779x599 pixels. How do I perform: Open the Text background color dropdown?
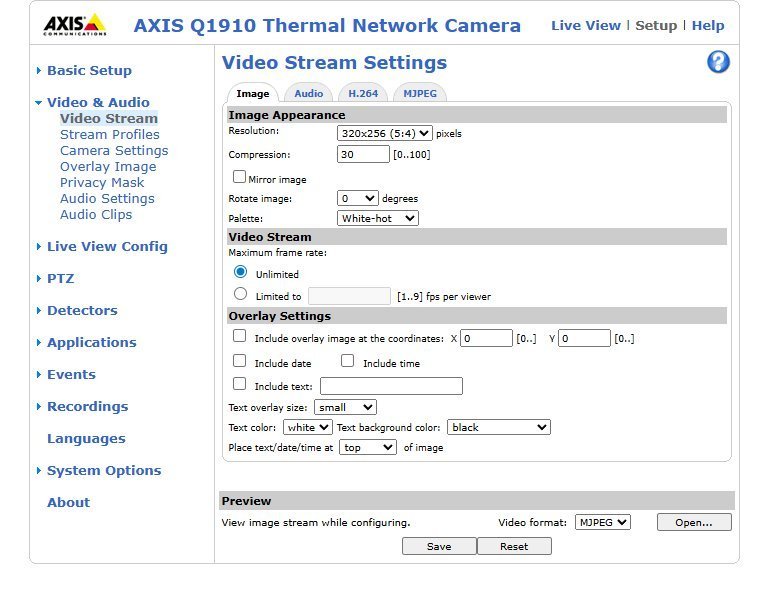pos(498,427)
